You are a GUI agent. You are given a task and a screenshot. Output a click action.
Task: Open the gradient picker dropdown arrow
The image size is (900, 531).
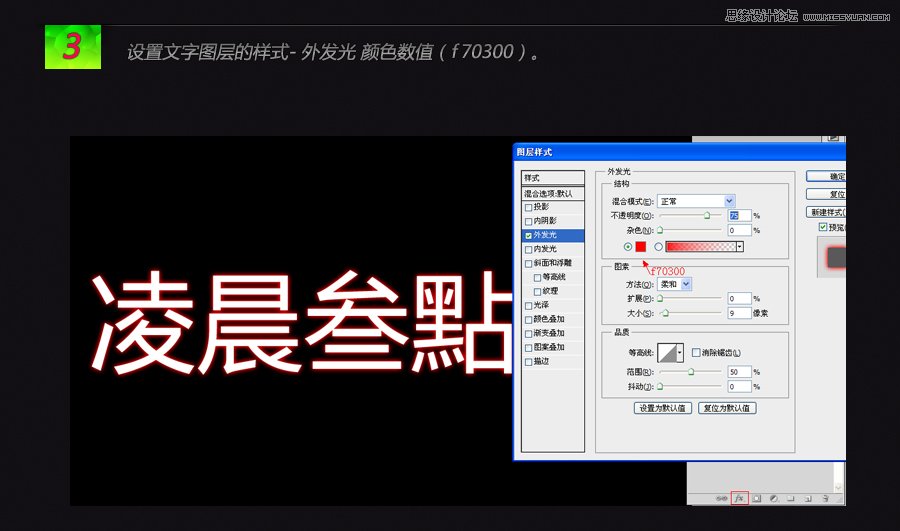740,247
